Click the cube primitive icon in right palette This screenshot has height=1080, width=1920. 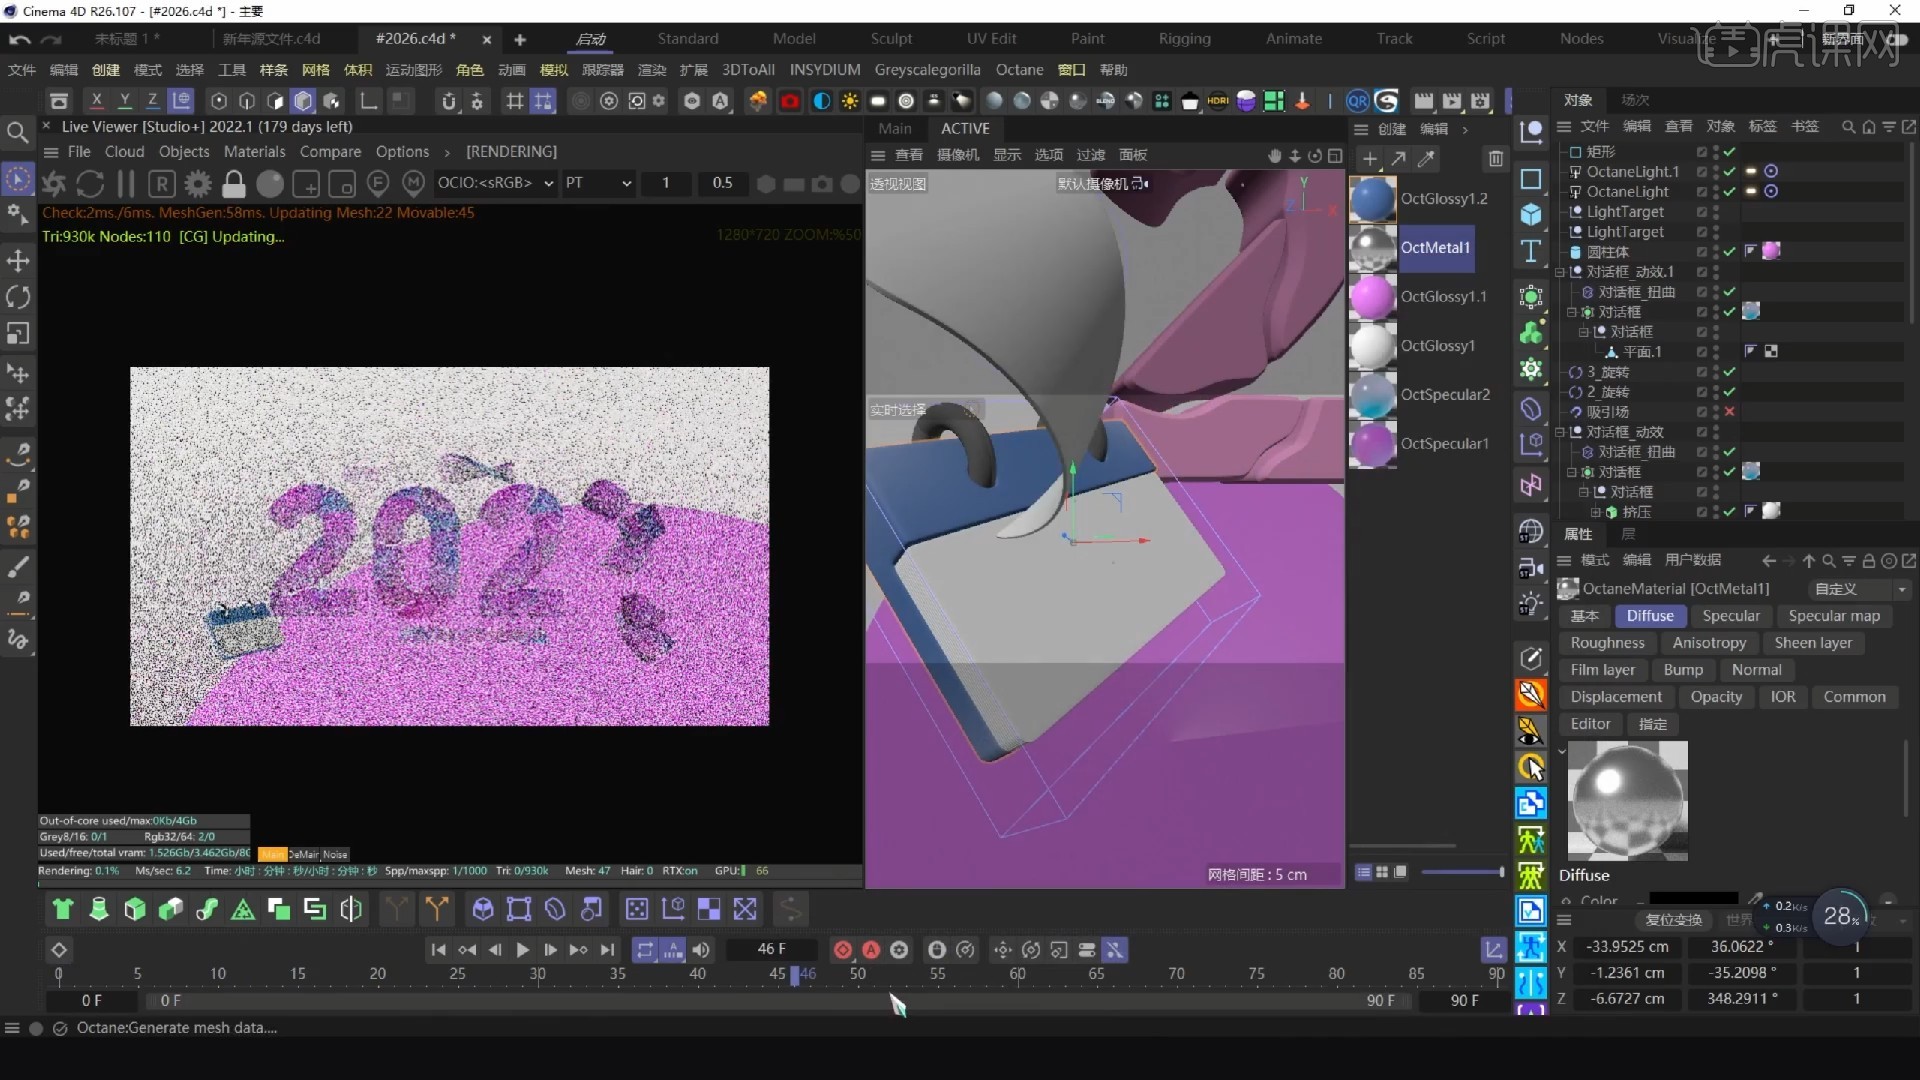pos(1530,215)
